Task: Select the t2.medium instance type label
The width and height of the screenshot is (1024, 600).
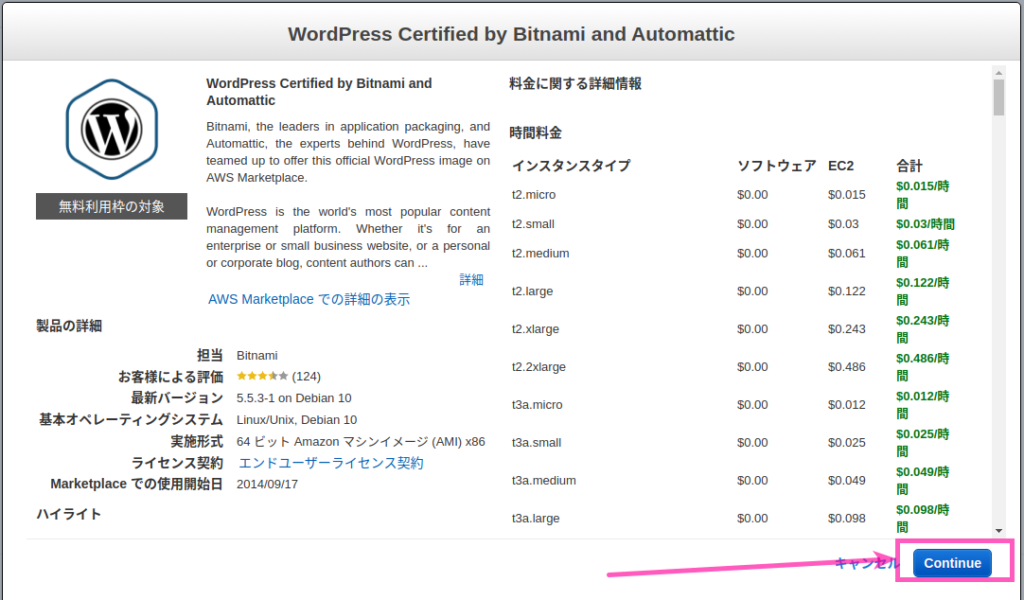Action: coord(540,253)
